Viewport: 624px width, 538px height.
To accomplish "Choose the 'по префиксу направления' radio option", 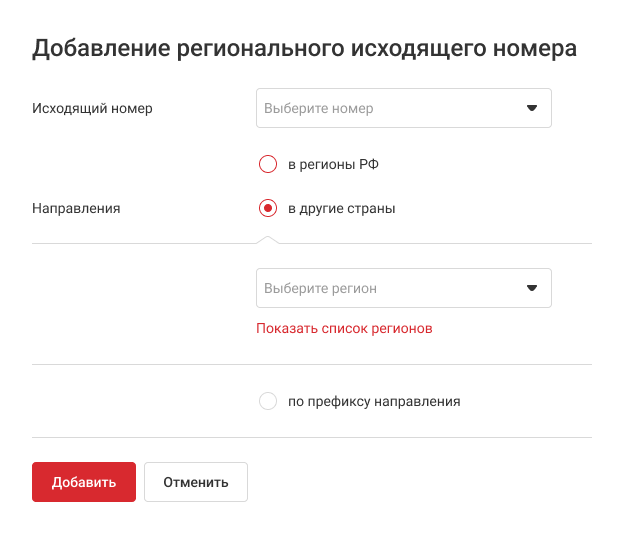I will coord(267,401).
